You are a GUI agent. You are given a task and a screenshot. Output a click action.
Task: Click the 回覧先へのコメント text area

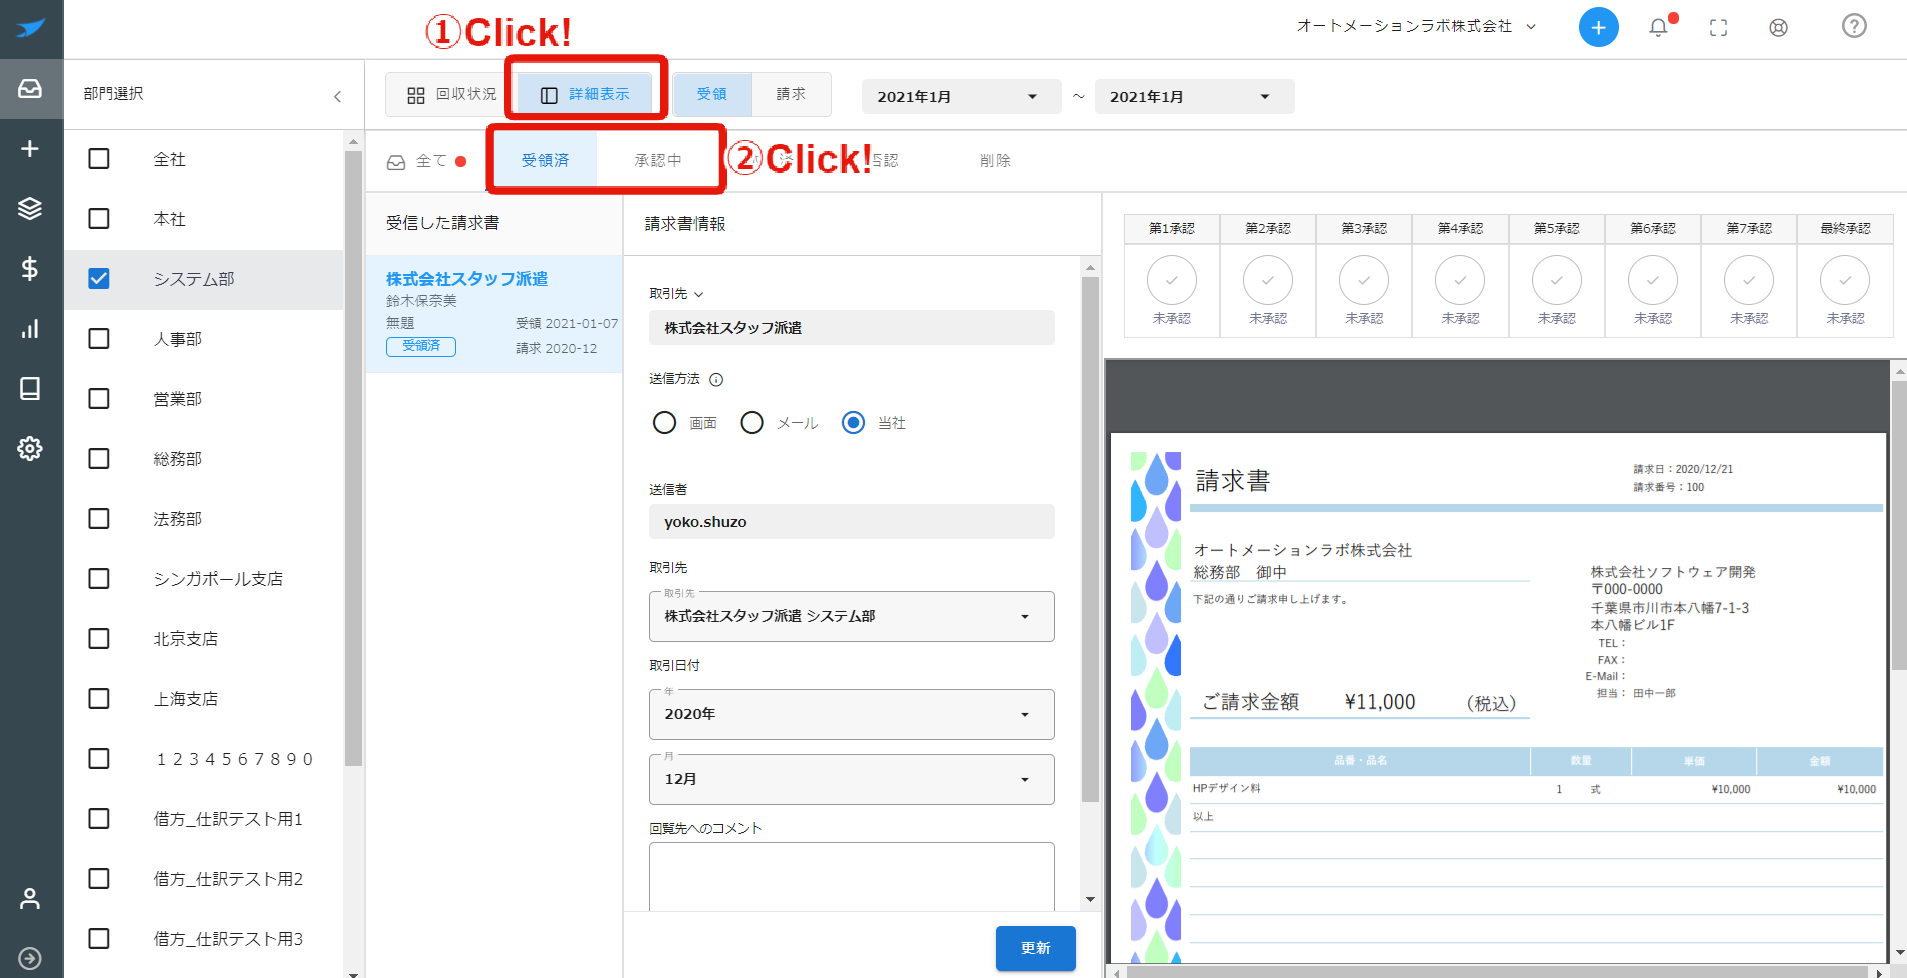pyautogui.click(x=851, y=876)
